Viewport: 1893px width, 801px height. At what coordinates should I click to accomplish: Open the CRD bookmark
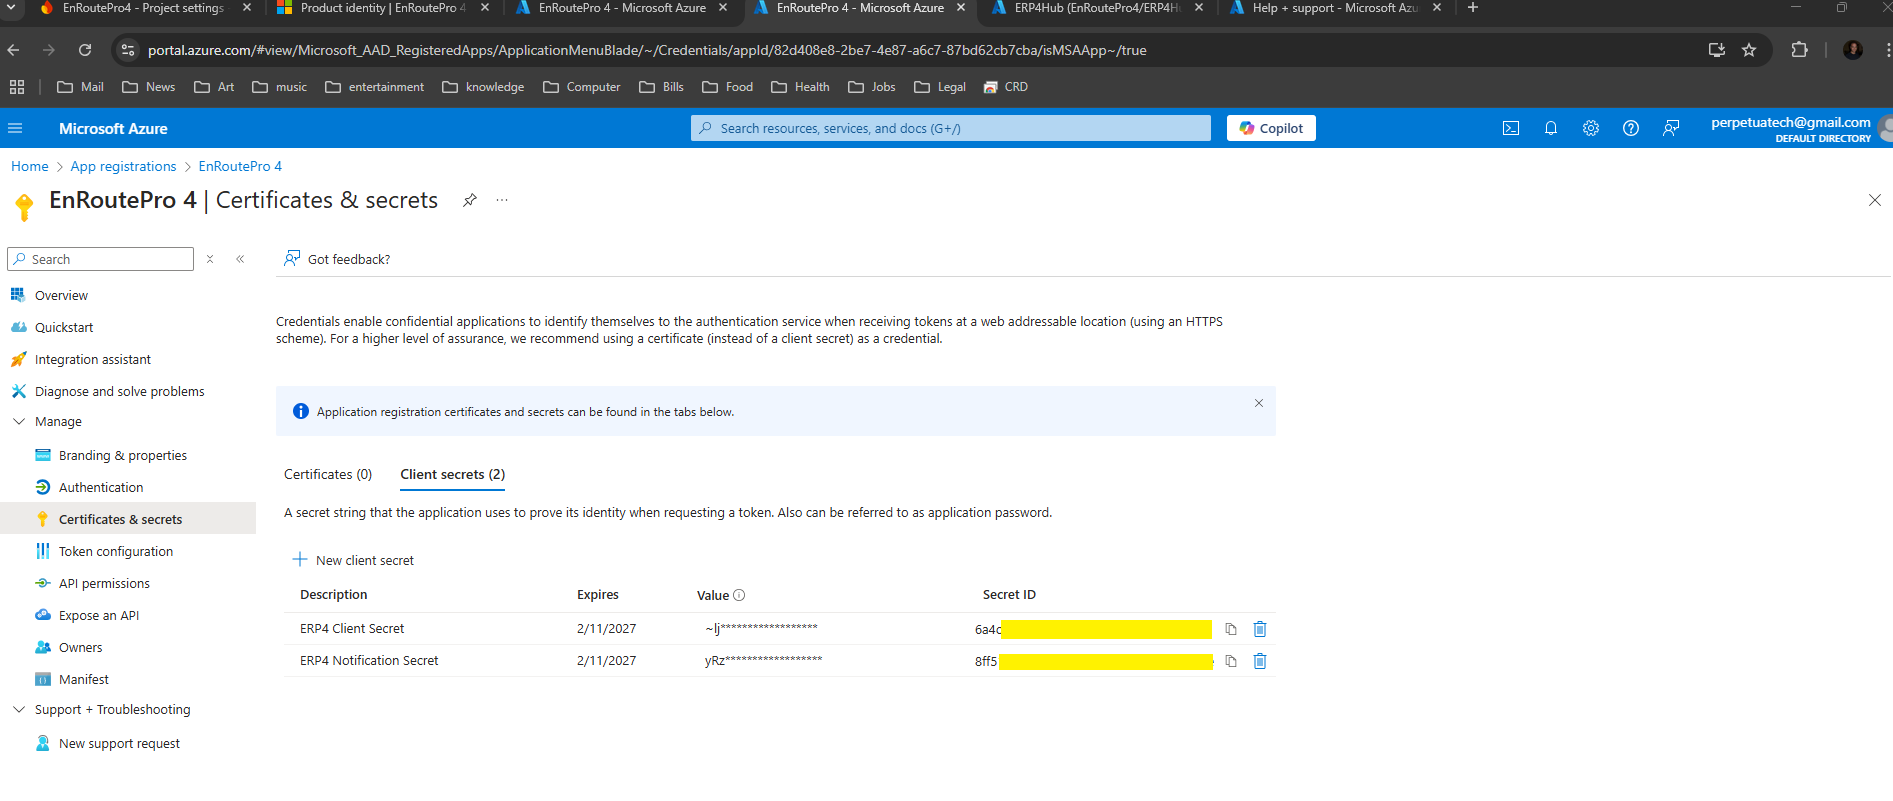(x=1005, y=87)
